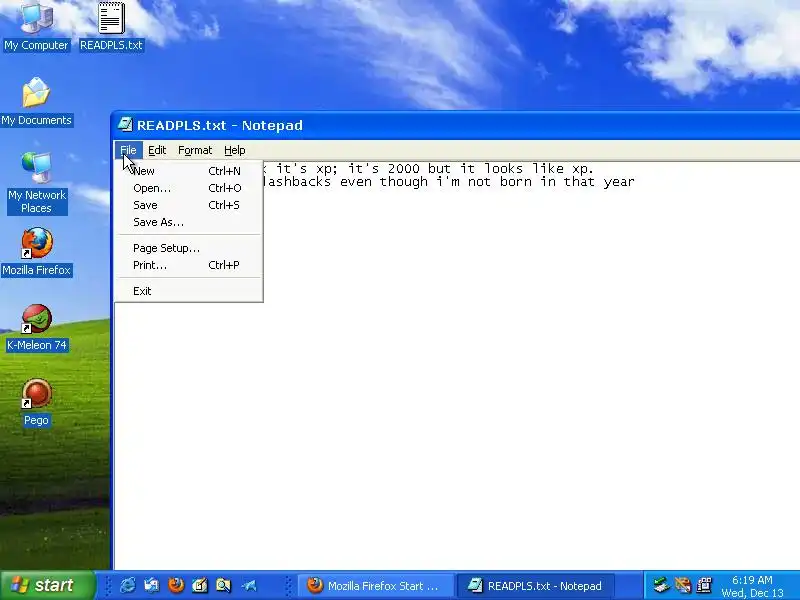Select Exit from the File menu
This screenshot has height=600, width=800.
(x=189, y=291)
